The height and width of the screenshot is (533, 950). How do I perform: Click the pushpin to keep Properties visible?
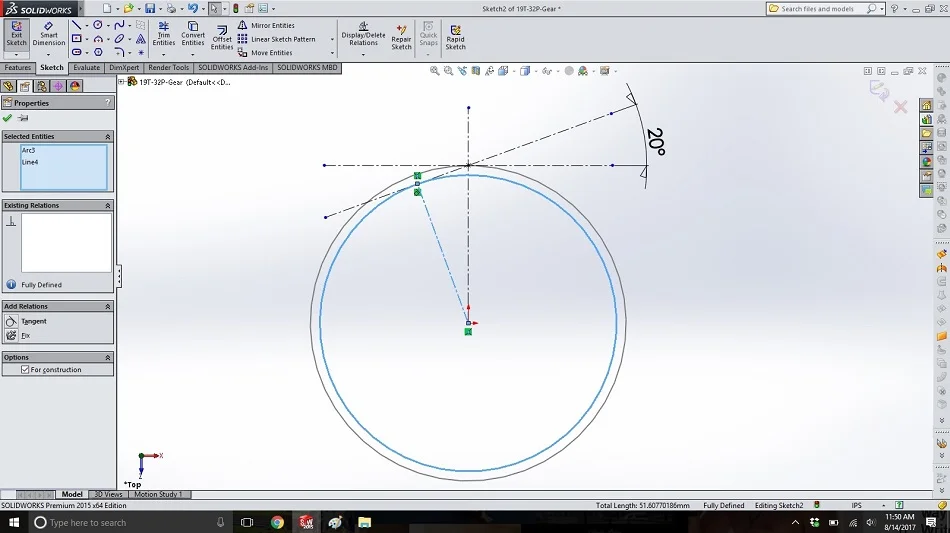pos(23,118)
